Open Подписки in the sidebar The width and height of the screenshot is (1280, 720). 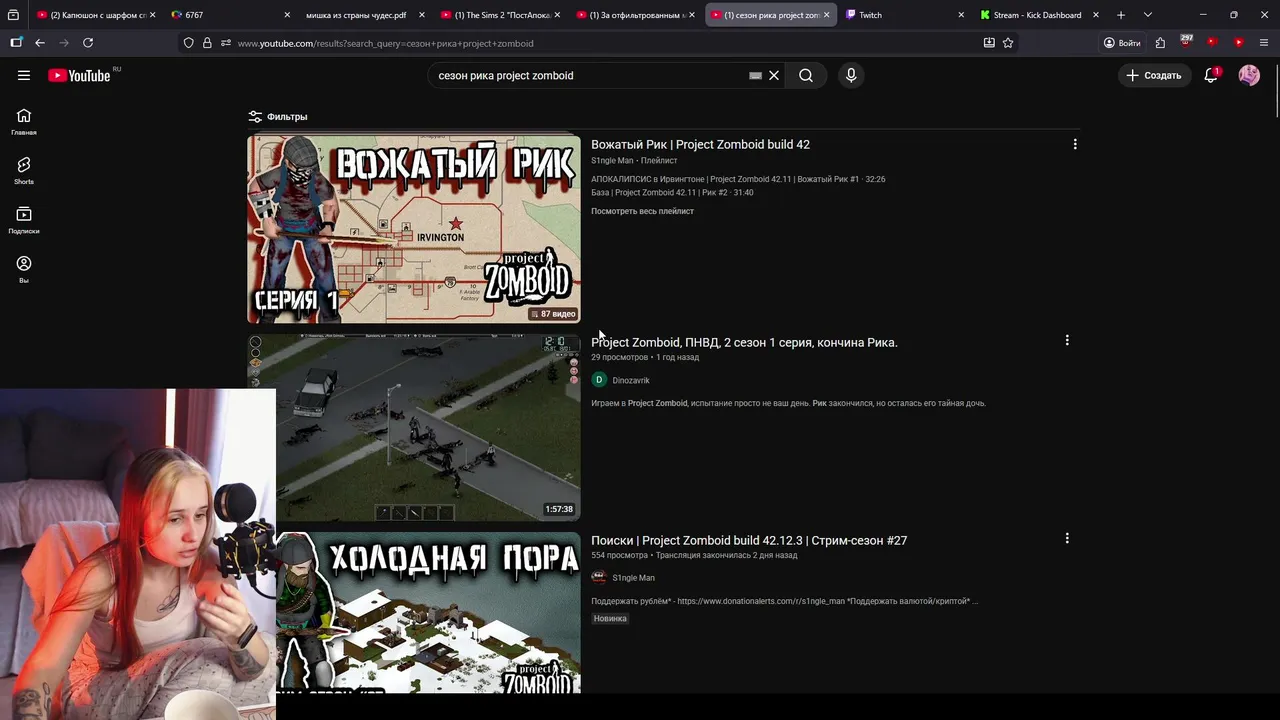tap(24, 220)
